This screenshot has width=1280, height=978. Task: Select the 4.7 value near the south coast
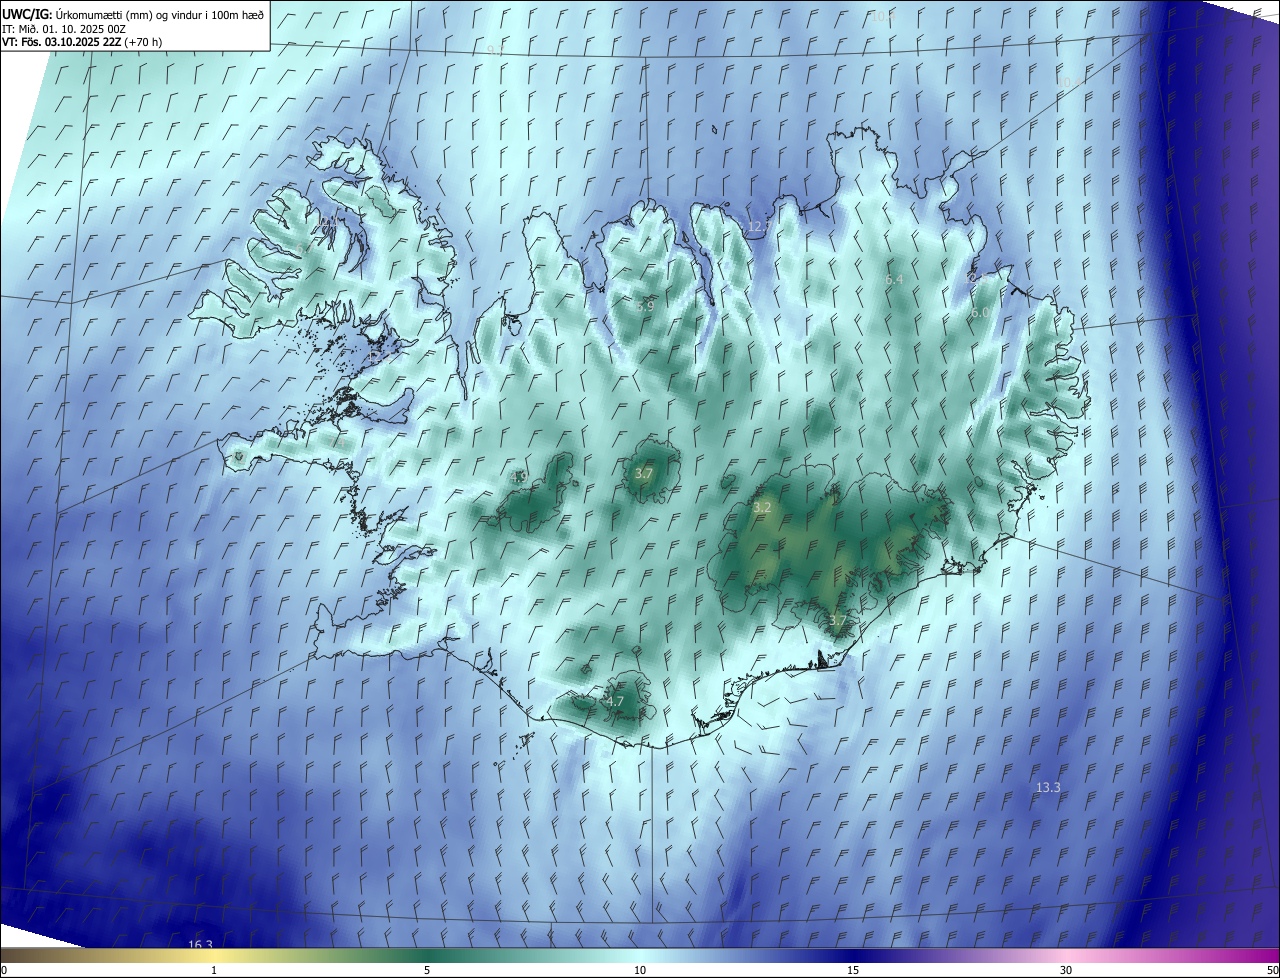(x=615, y=702)
